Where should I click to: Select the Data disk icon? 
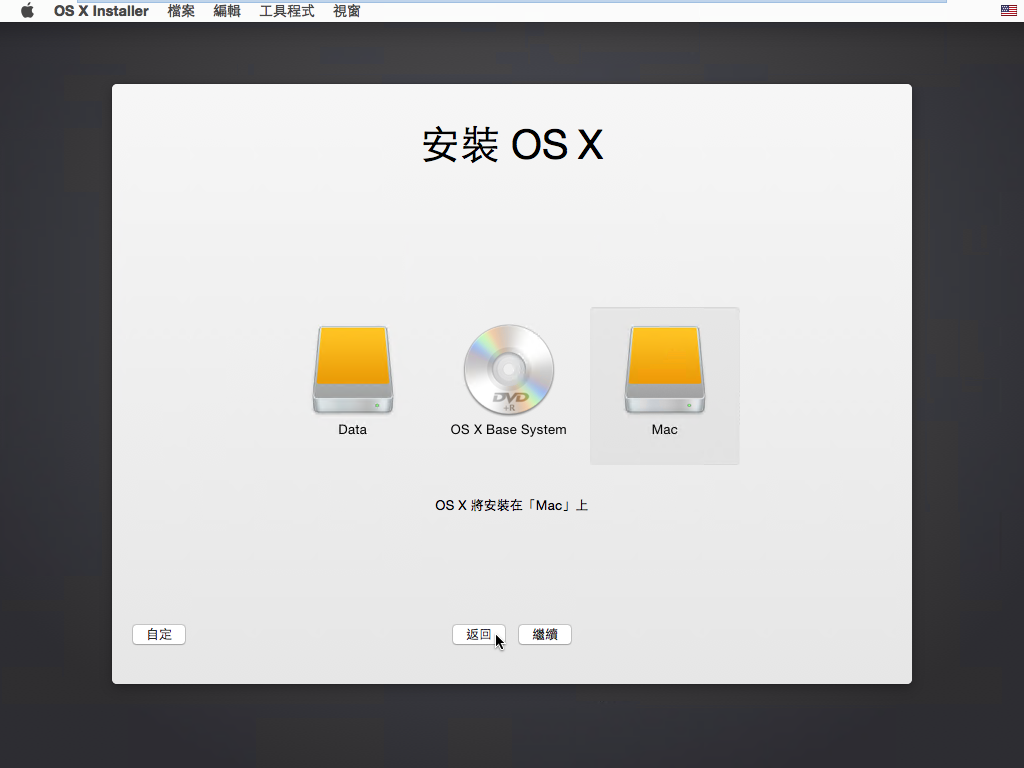[353, 370]
